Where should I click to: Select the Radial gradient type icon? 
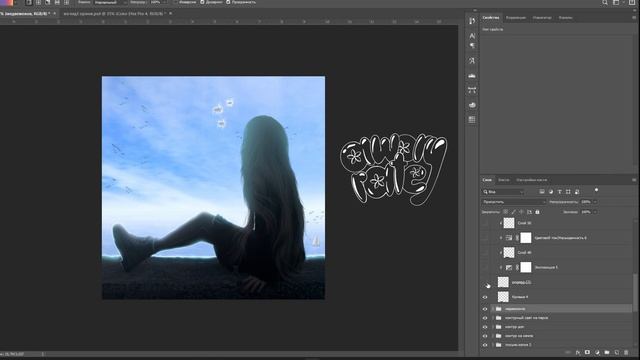coord(38,2)
